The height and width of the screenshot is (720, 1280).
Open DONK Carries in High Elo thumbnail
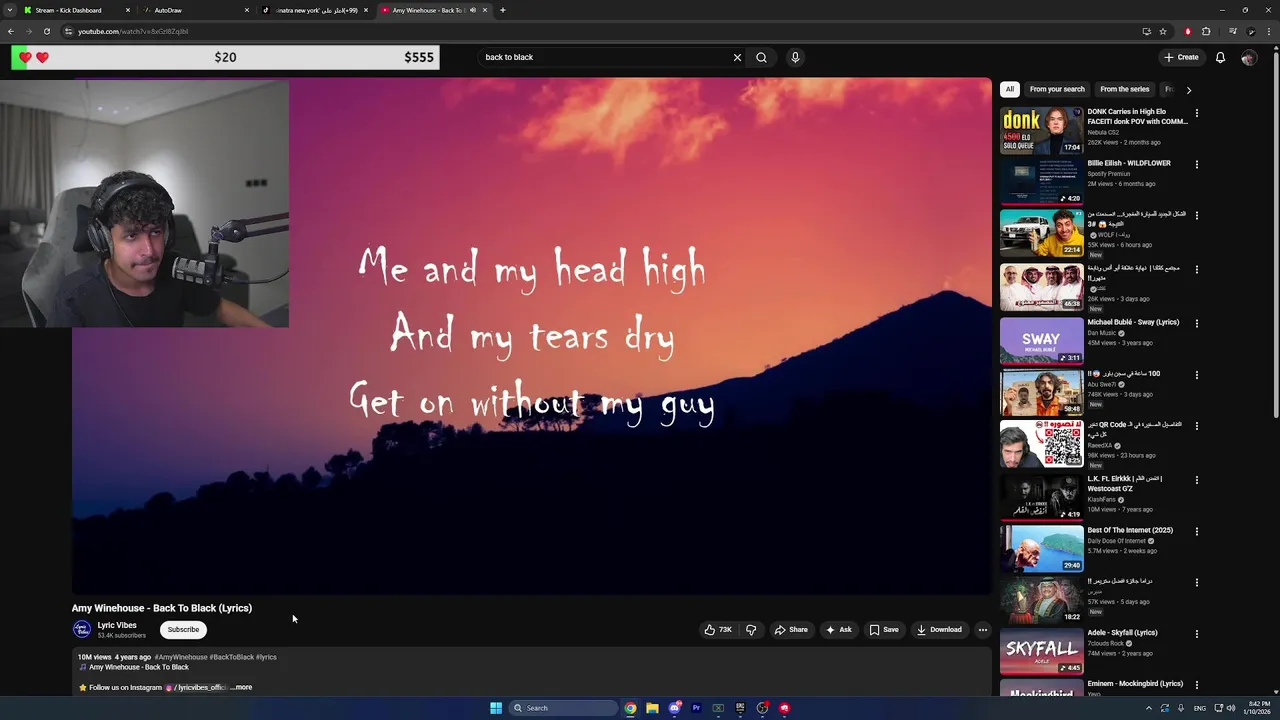(x=1041, y=130)
